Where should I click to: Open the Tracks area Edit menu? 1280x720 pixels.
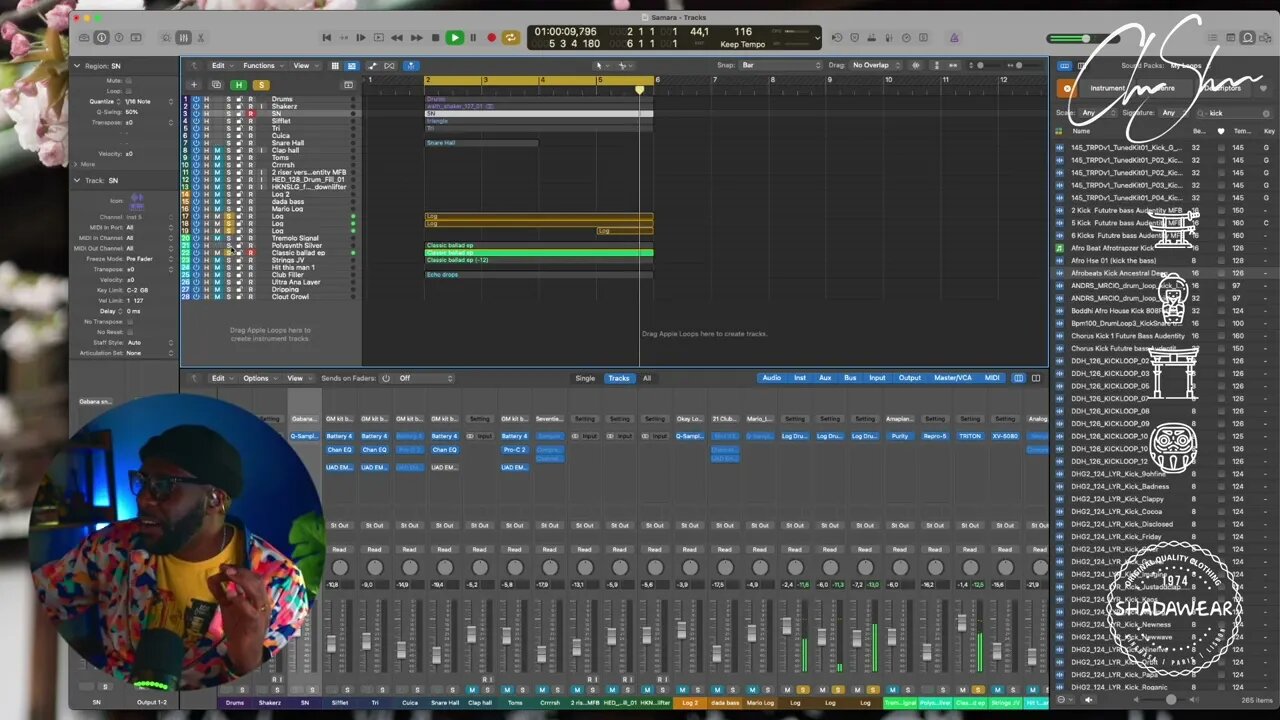[x=222, y=66]
